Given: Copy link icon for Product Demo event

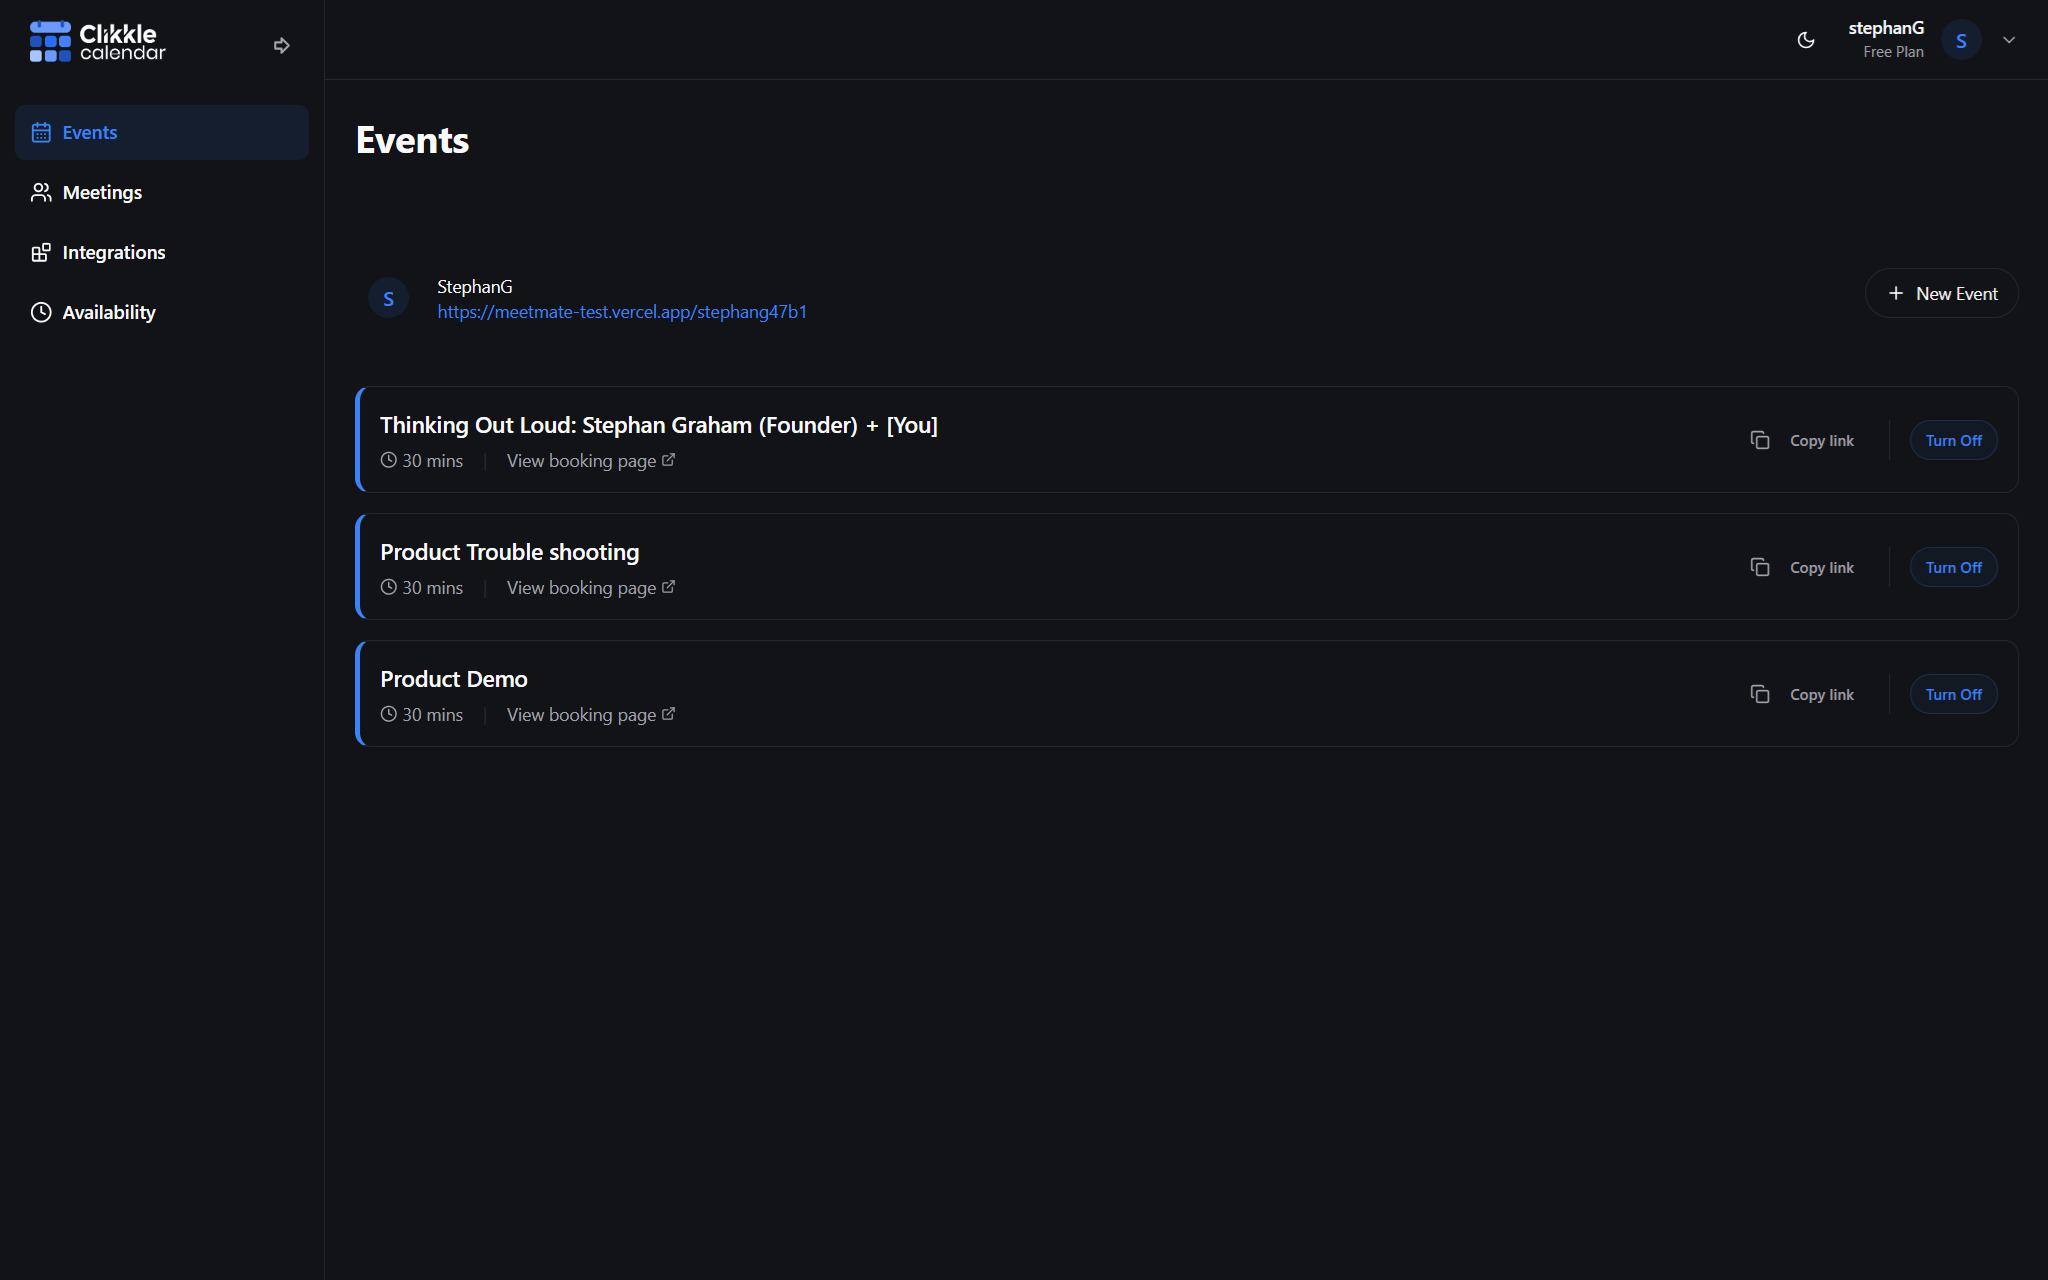Looking at the screenshot, I should (x=1760, y=694).
